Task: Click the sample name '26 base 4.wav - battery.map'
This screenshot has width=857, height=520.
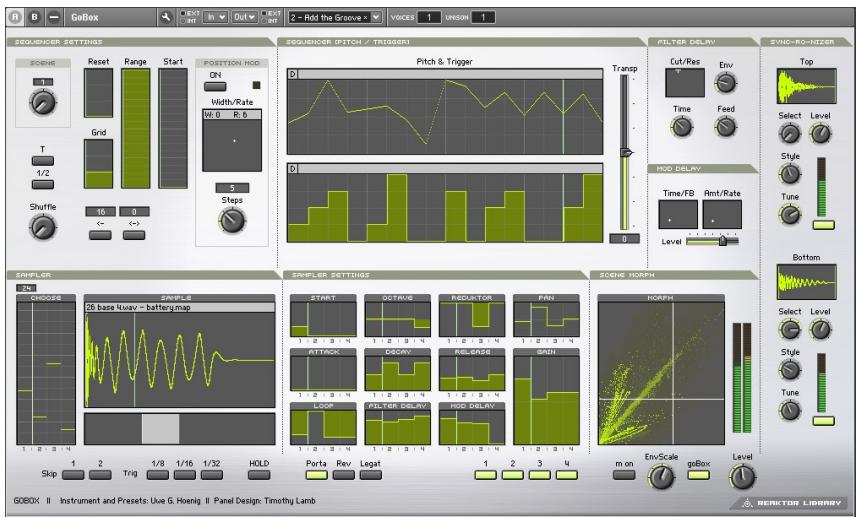Action: pos(138,307)
